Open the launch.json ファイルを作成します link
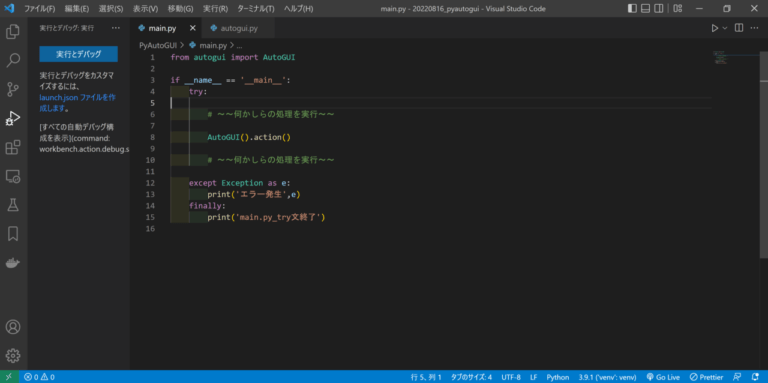The height and width of the screenshot is (383, 768). pos(77,103)
